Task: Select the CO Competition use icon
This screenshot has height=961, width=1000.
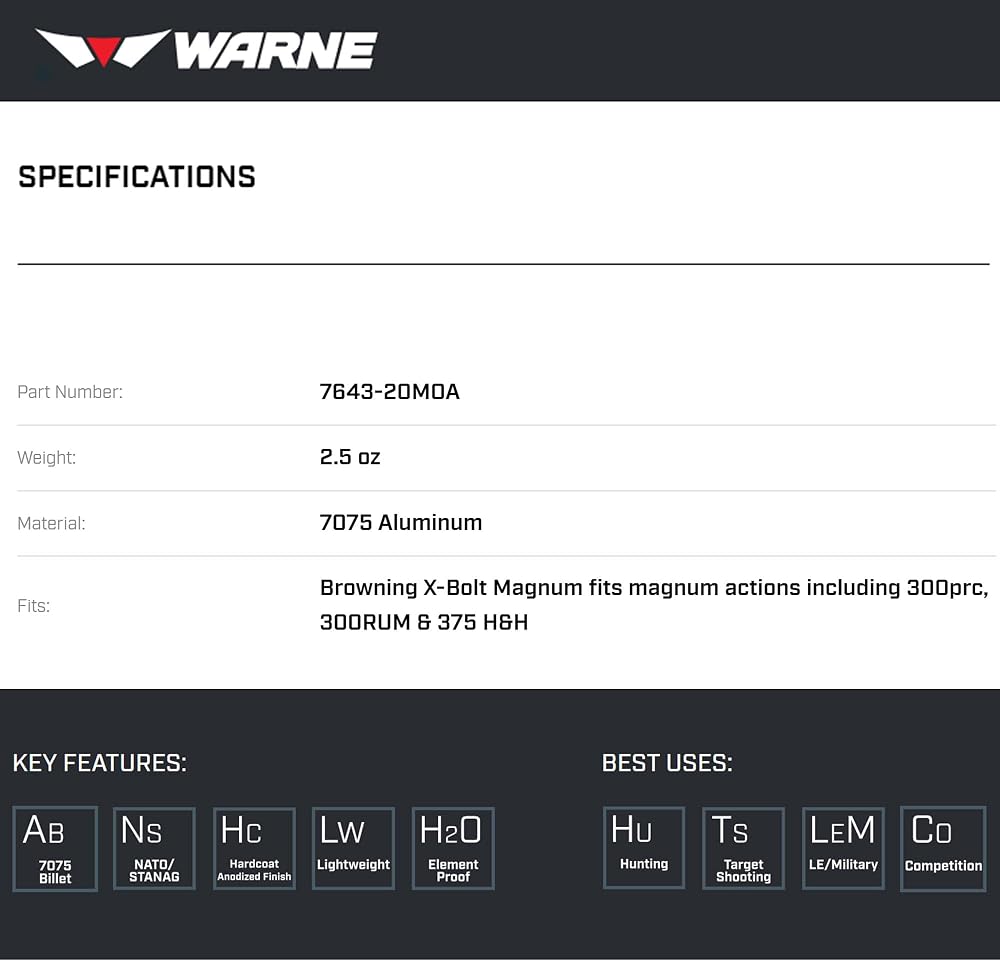Action: (943, 849)
